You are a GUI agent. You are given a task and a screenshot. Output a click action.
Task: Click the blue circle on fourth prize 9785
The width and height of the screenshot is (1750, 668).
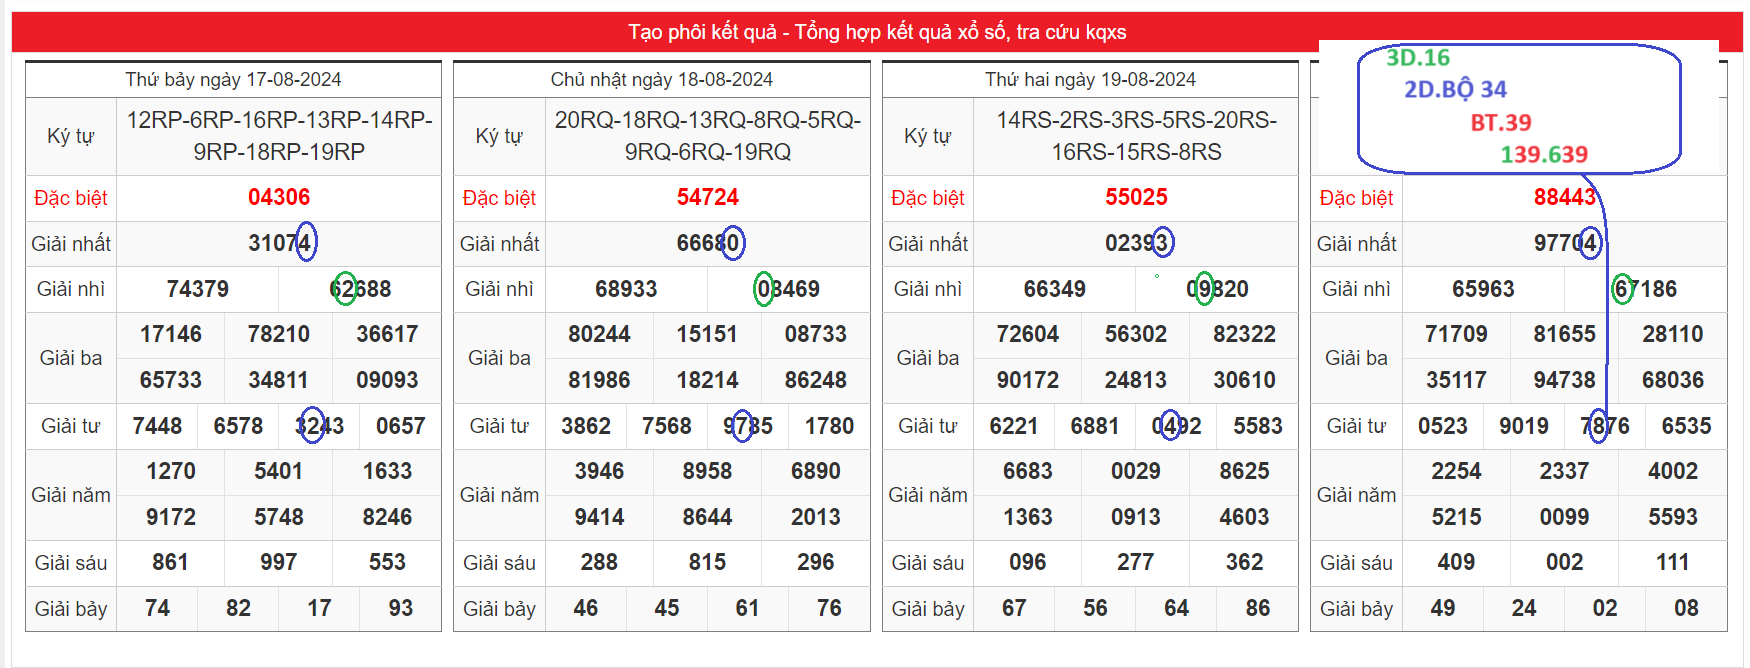point(741,426)
